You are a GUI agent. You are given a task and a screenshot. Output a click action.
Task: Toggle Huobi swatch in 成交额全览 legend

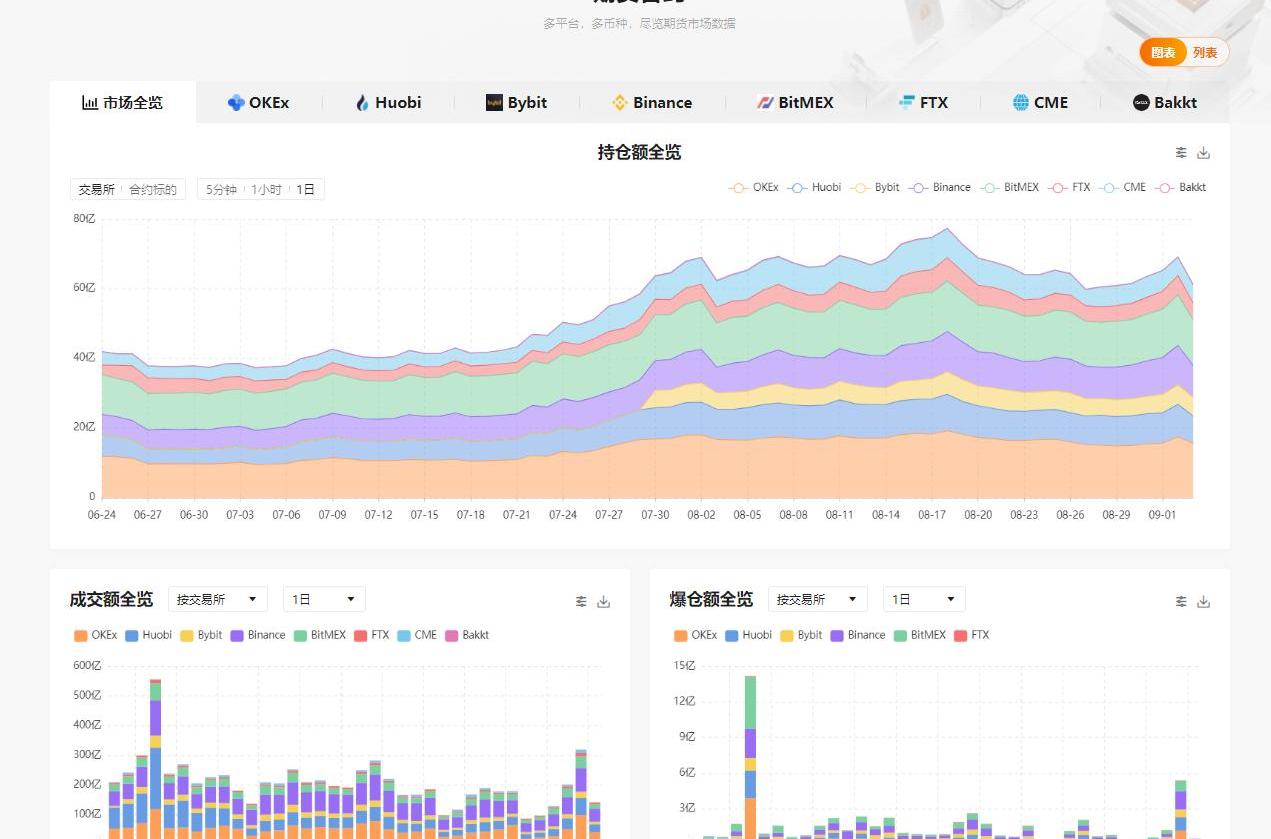tap(131, 635)
